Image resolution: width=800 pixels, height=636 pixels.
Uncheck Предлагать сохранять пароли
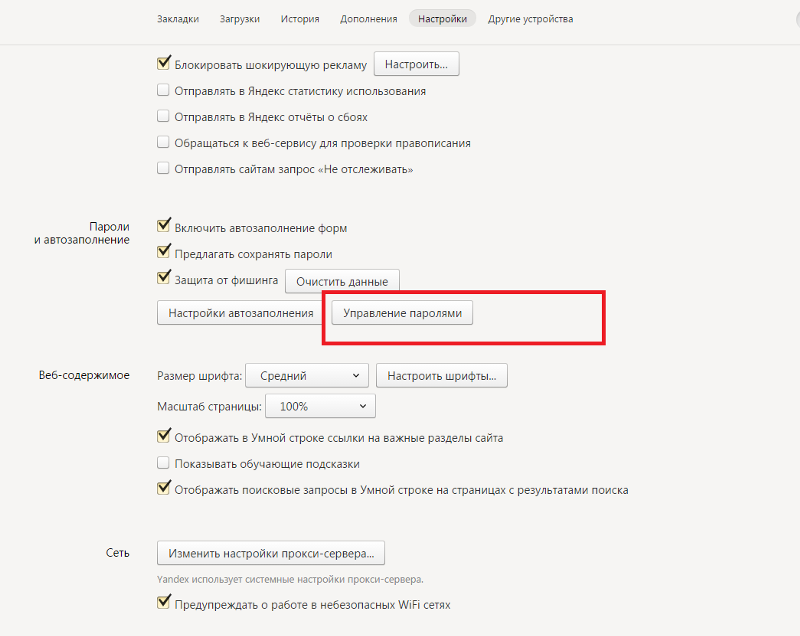(164, 254)
